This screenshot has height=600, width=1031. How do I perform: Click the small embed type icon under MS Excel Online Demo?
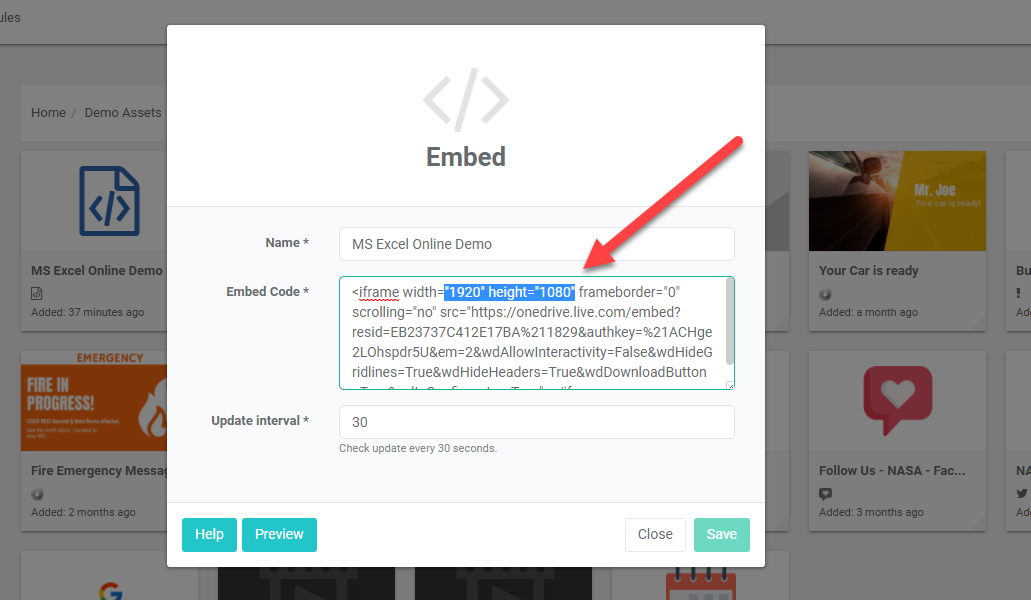[x=37, y=294]
